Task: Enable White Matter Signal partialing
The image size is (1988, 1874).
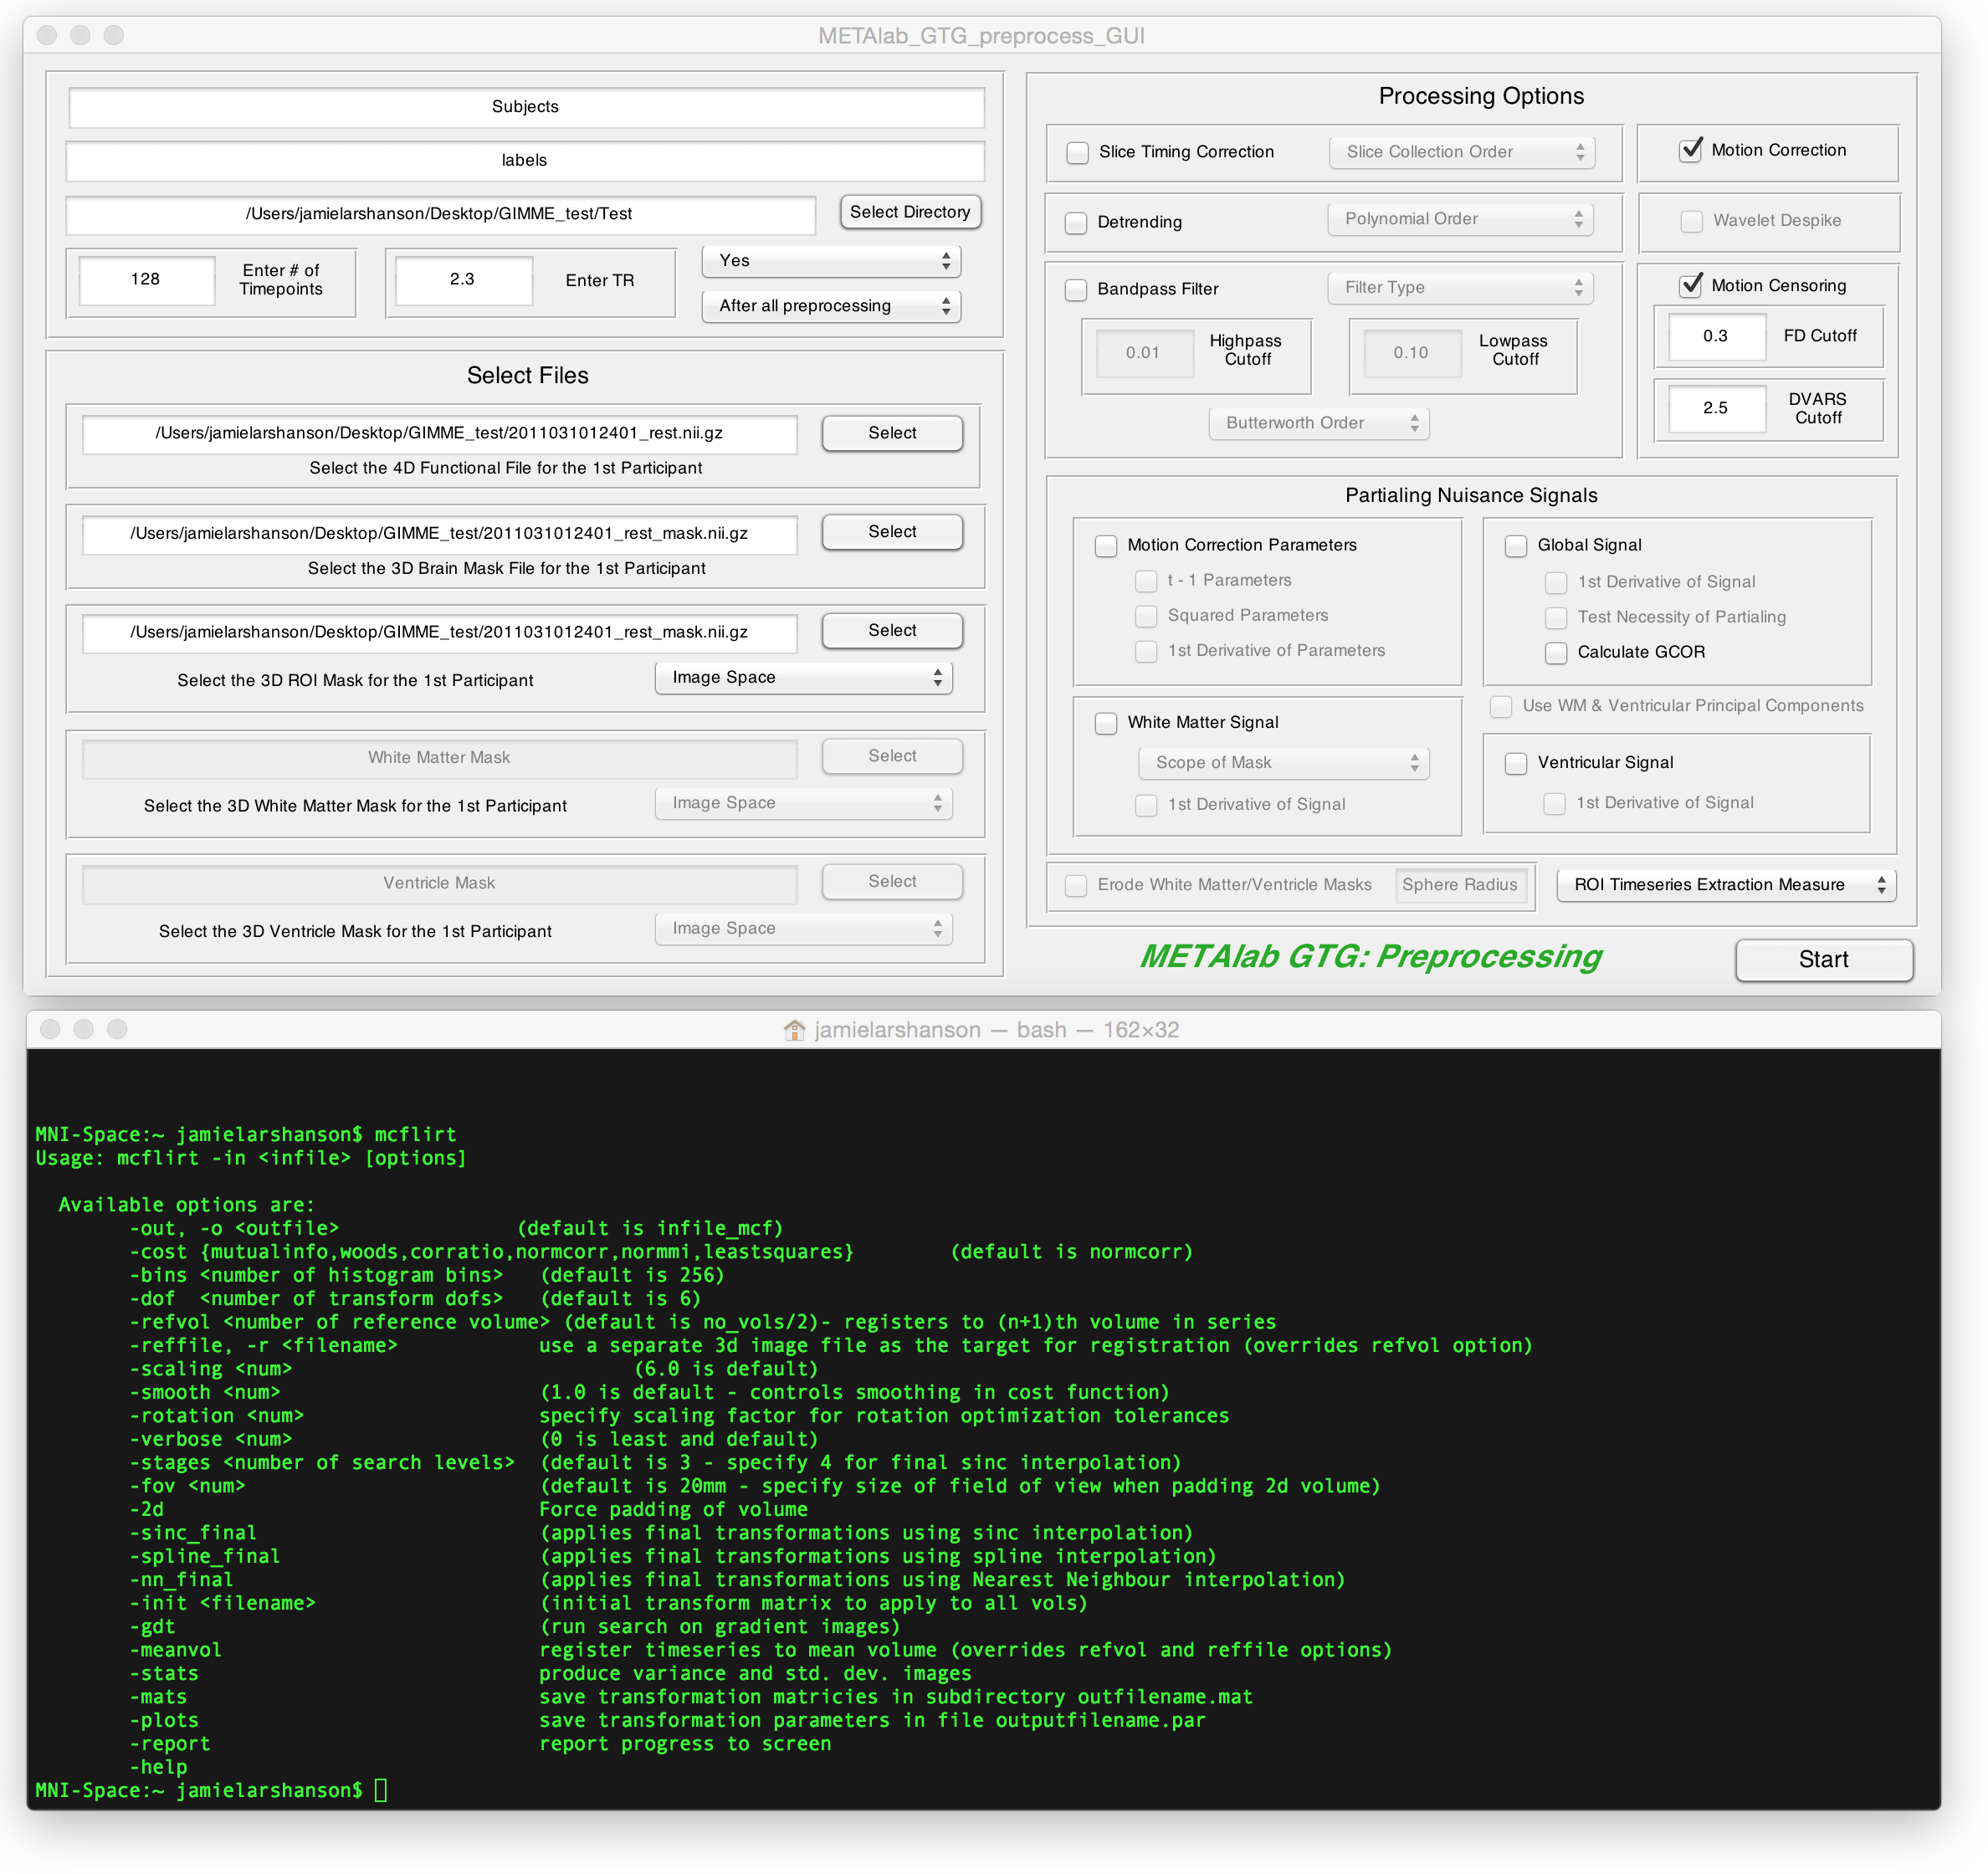Action: click(1106, 723)
